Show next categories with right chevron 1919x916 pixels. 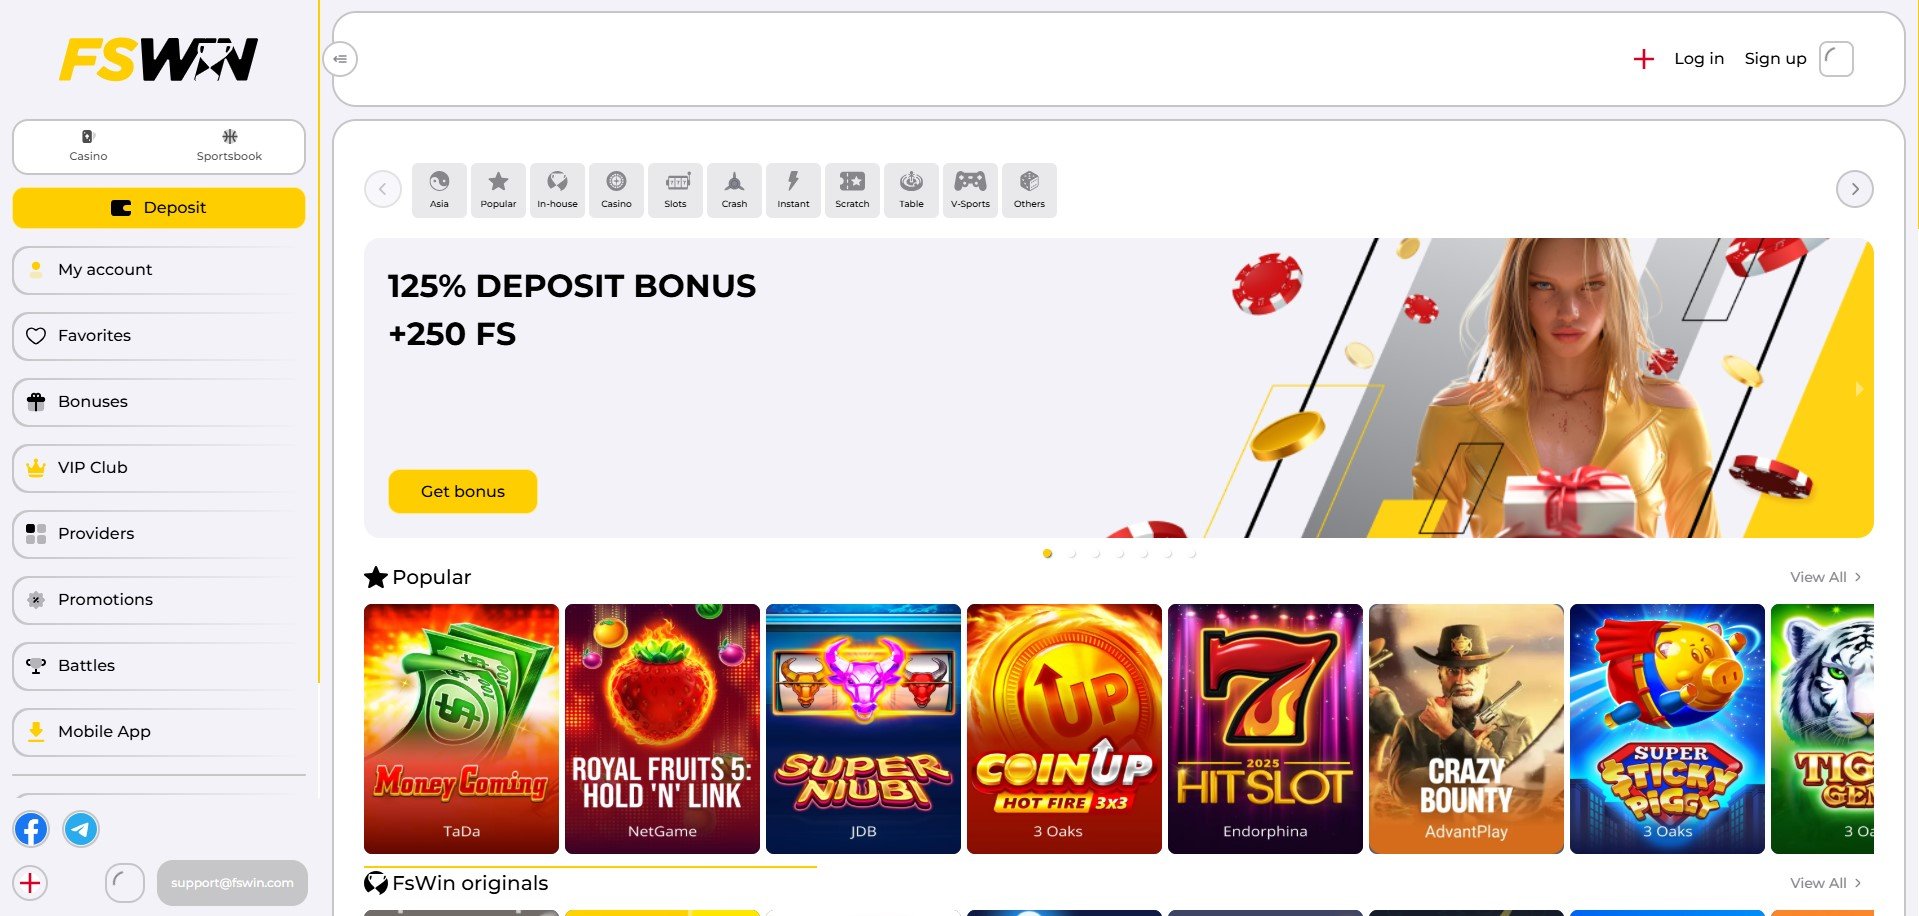pos(1854,189)
